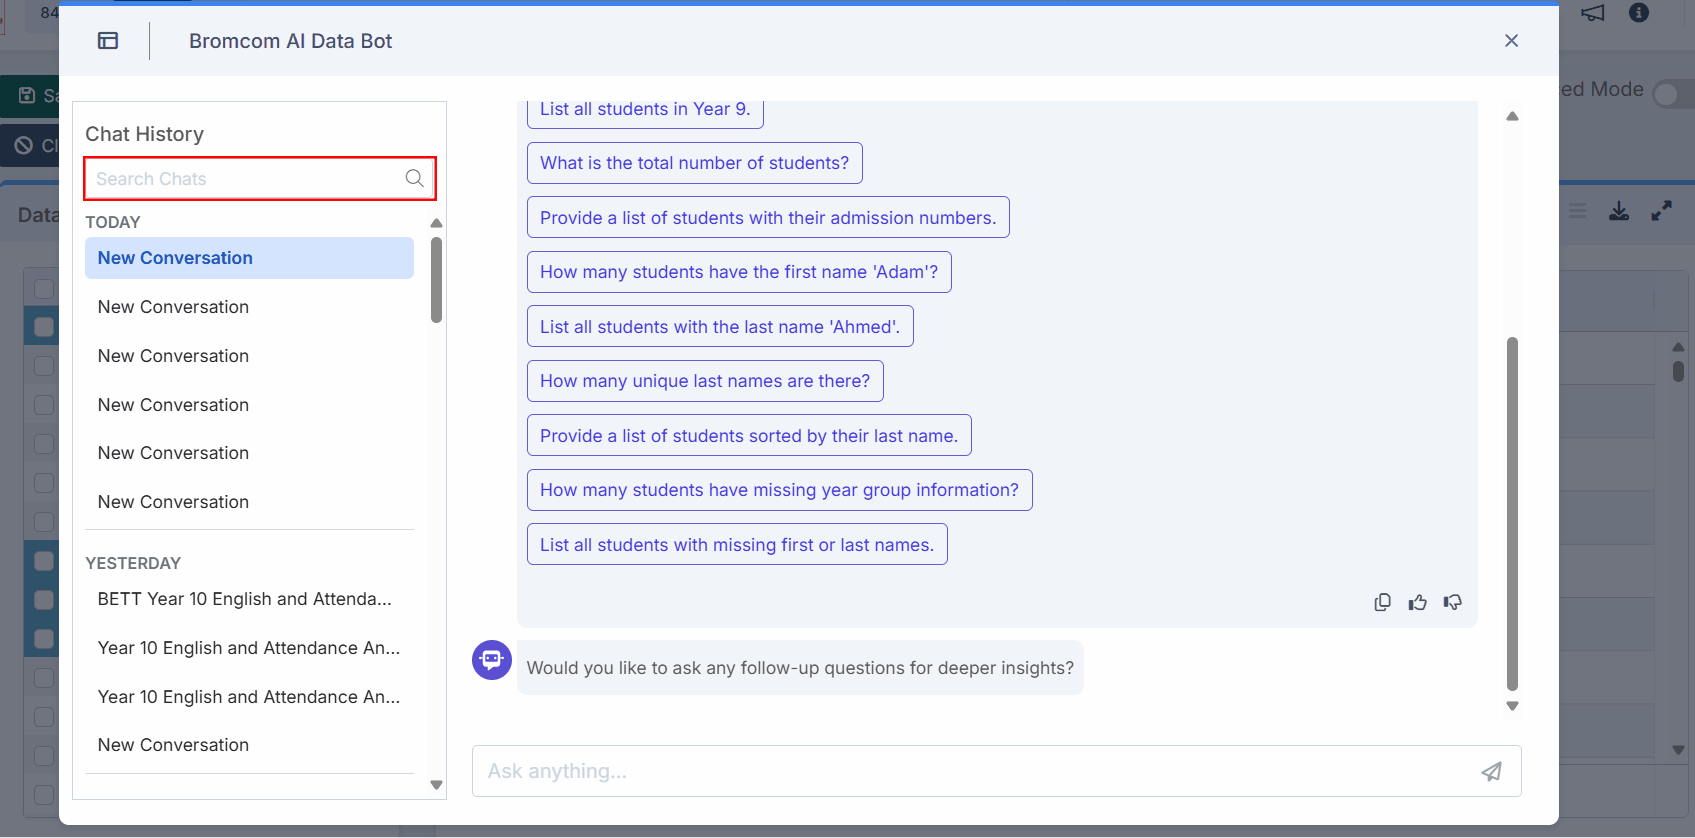1695x838 pixels.
Task: Ask 'What is the total number of students?'
Action: coord(695,163)
